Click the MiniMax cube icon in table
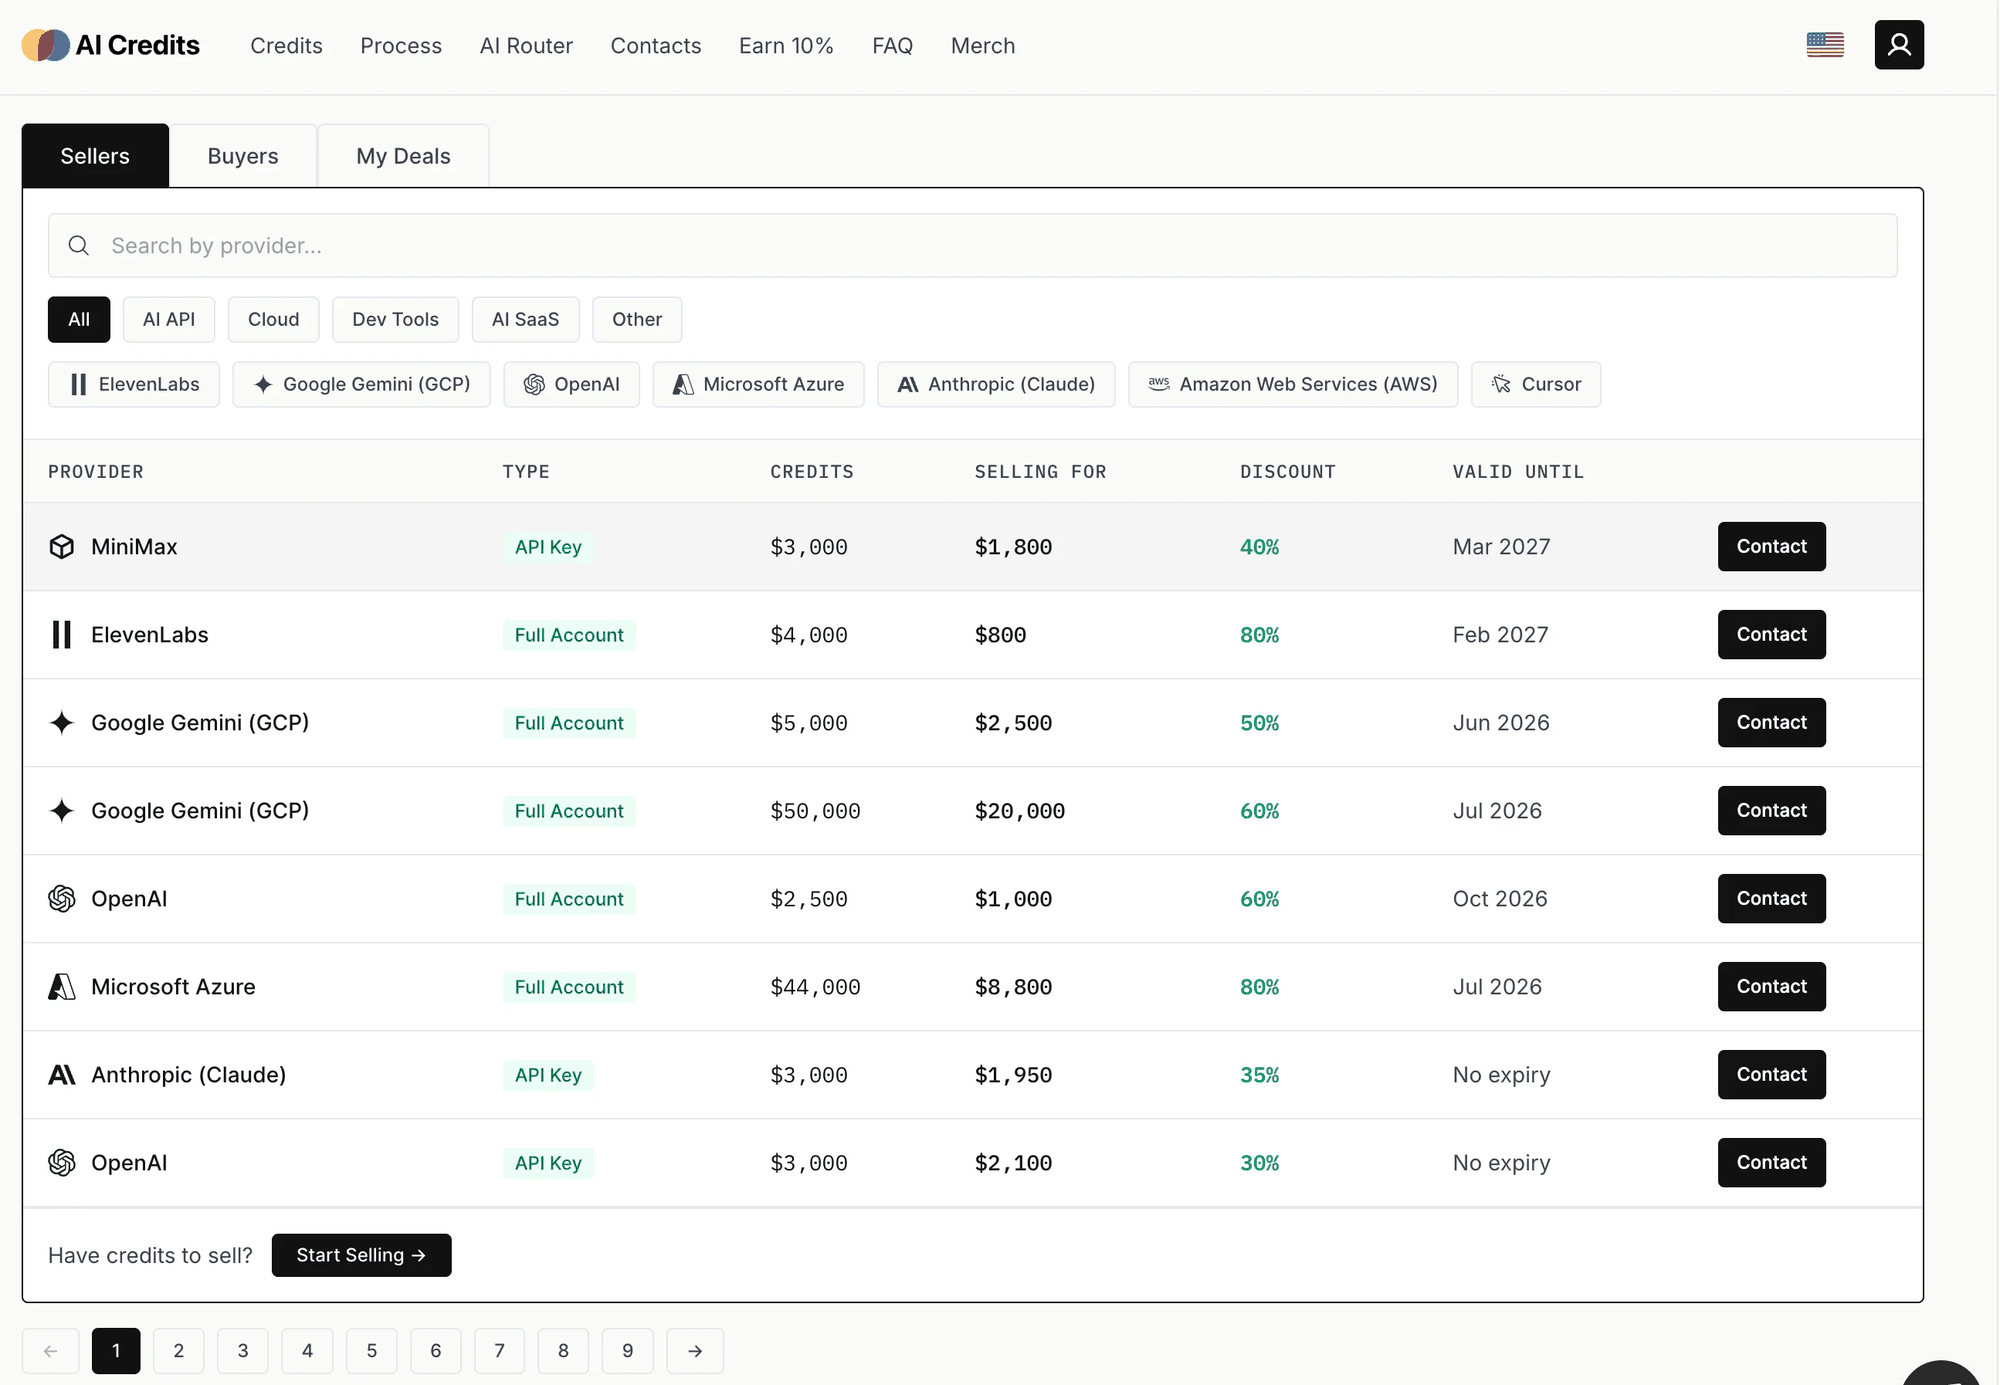This screenshot has height=1385, width=2000. point(62,547)
